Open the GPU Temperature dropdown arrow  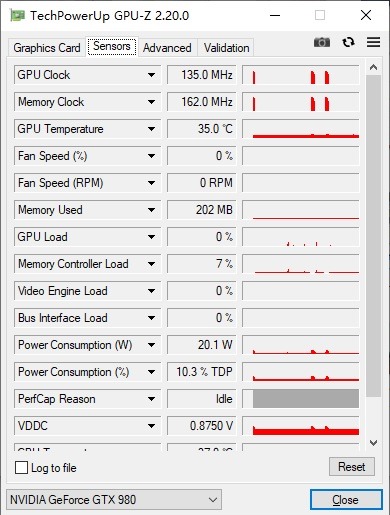coord(151,129)
